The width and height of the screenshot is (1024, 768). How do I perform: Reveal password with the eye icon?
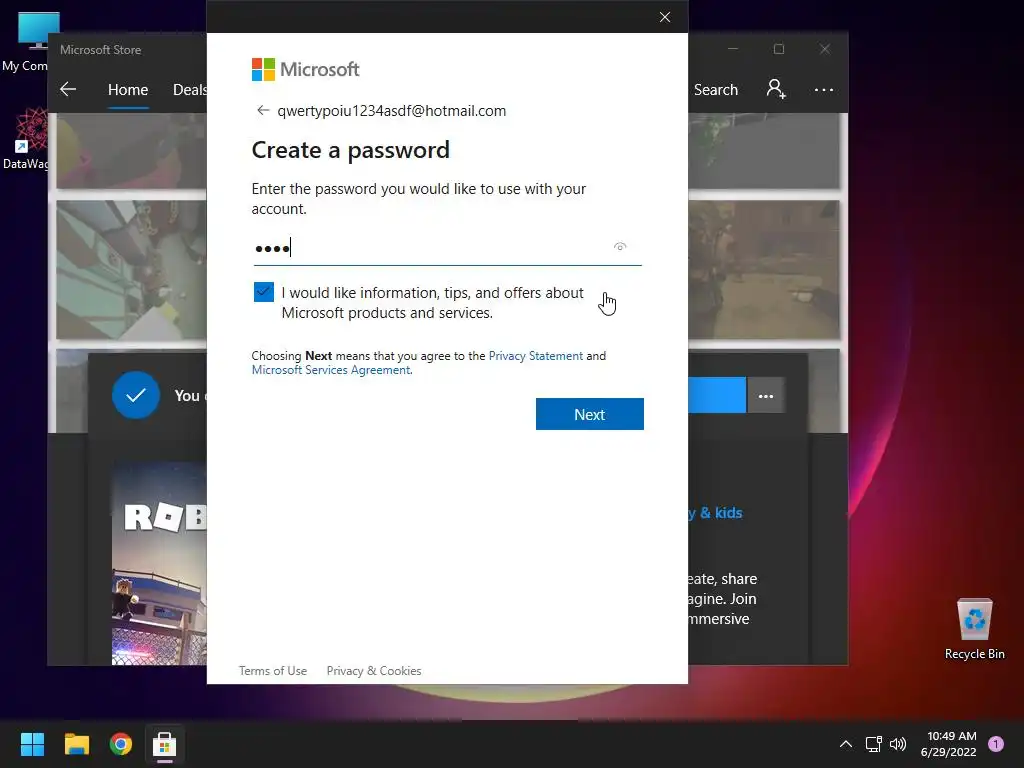point(620,246)
